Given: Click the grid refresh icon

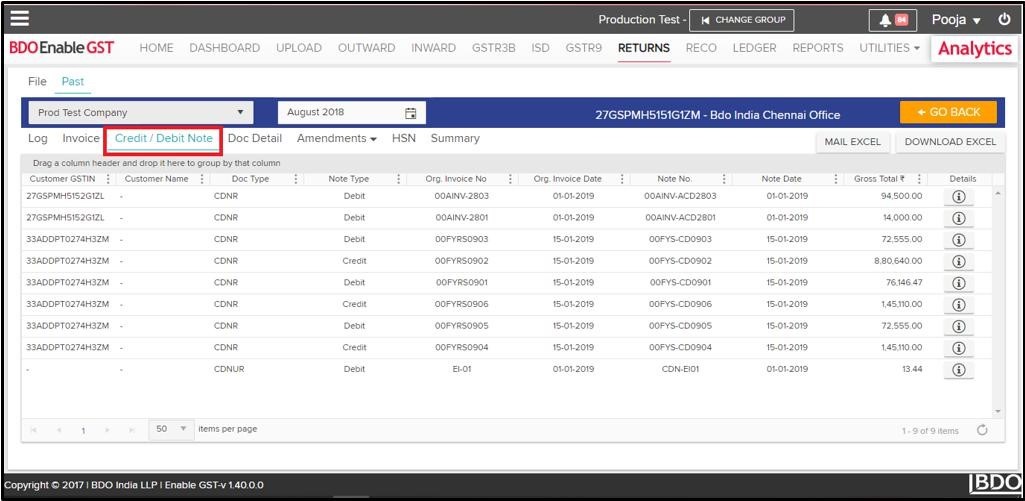Looking at the screenshot, I should [982, 430].
